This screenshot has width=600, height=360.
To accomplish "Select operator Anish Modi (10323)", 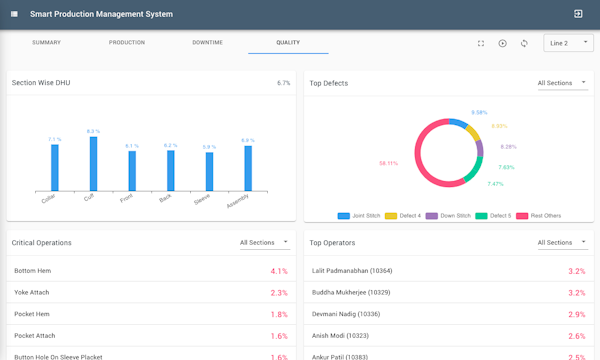I will (x=449, y=336).
